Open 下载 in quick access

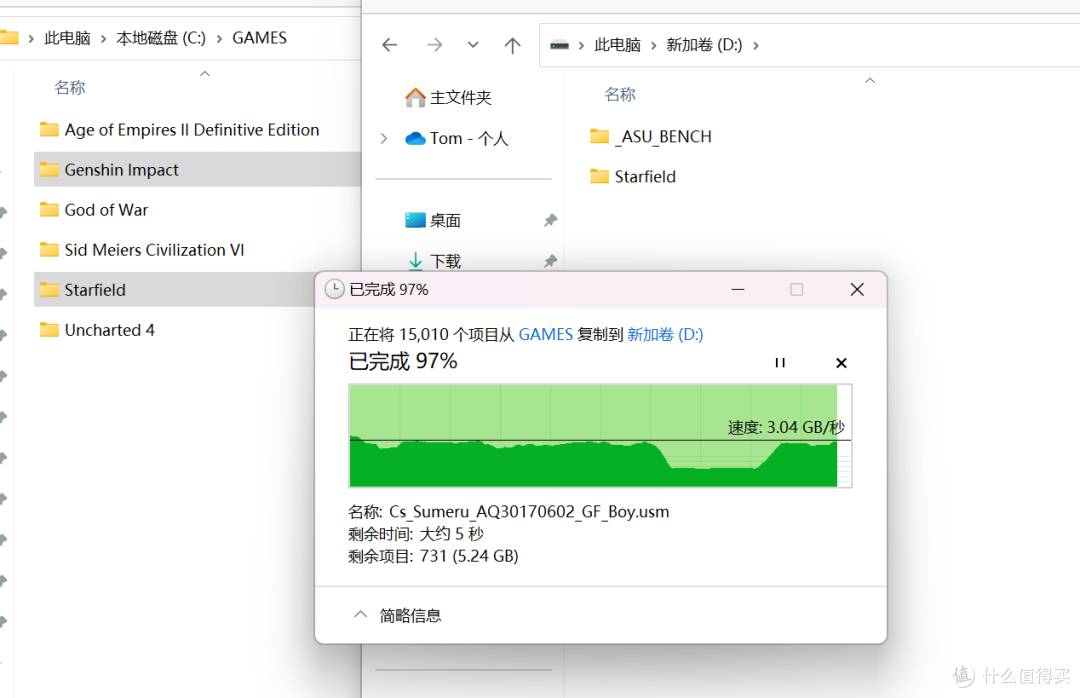coord(434,261)
